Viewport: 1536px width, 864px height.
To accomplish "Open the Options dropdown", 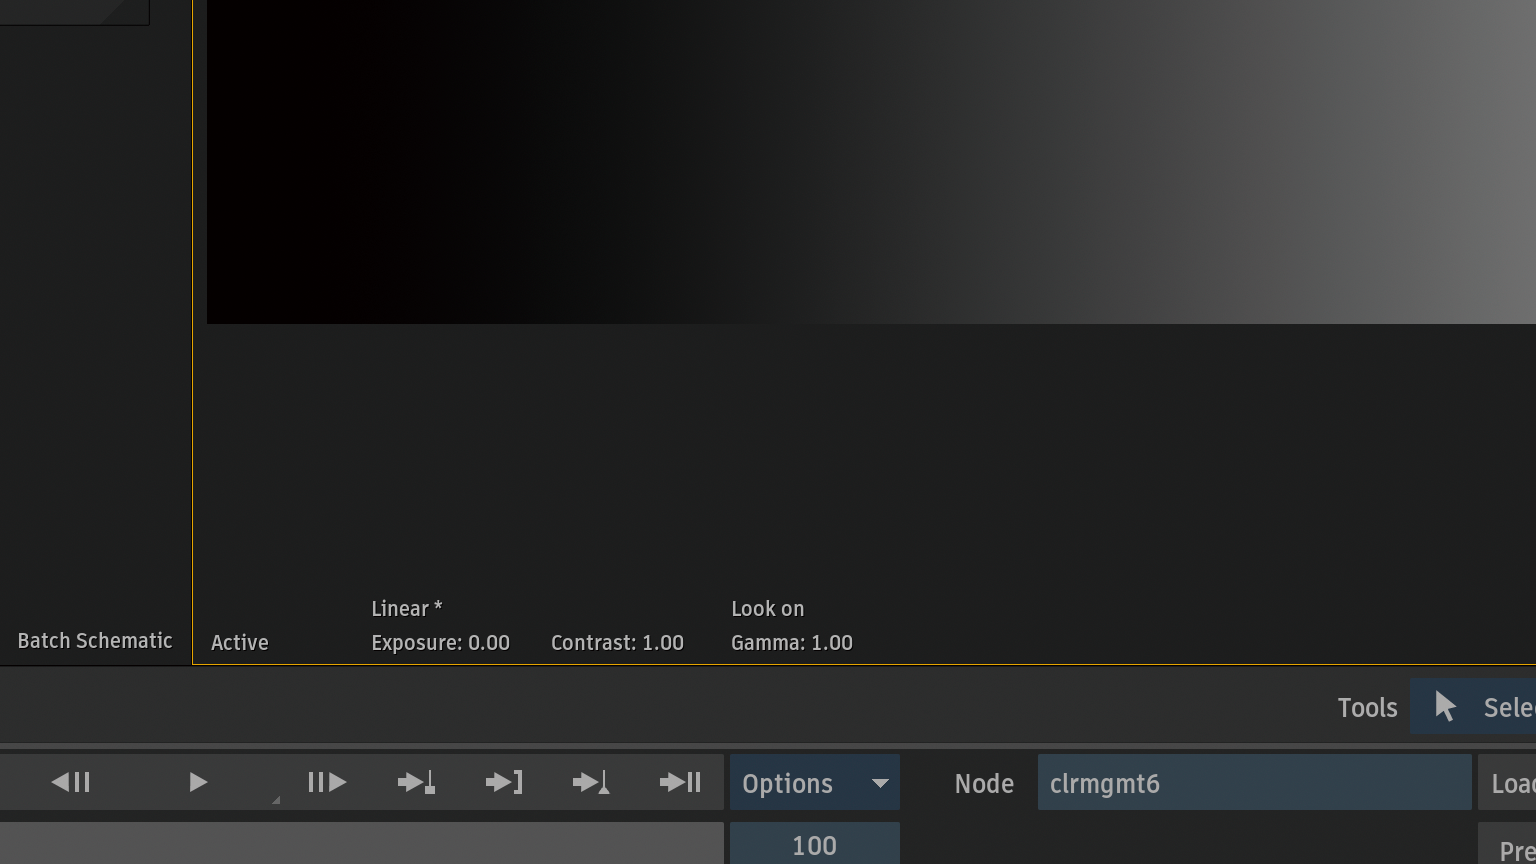I will 814,783.
